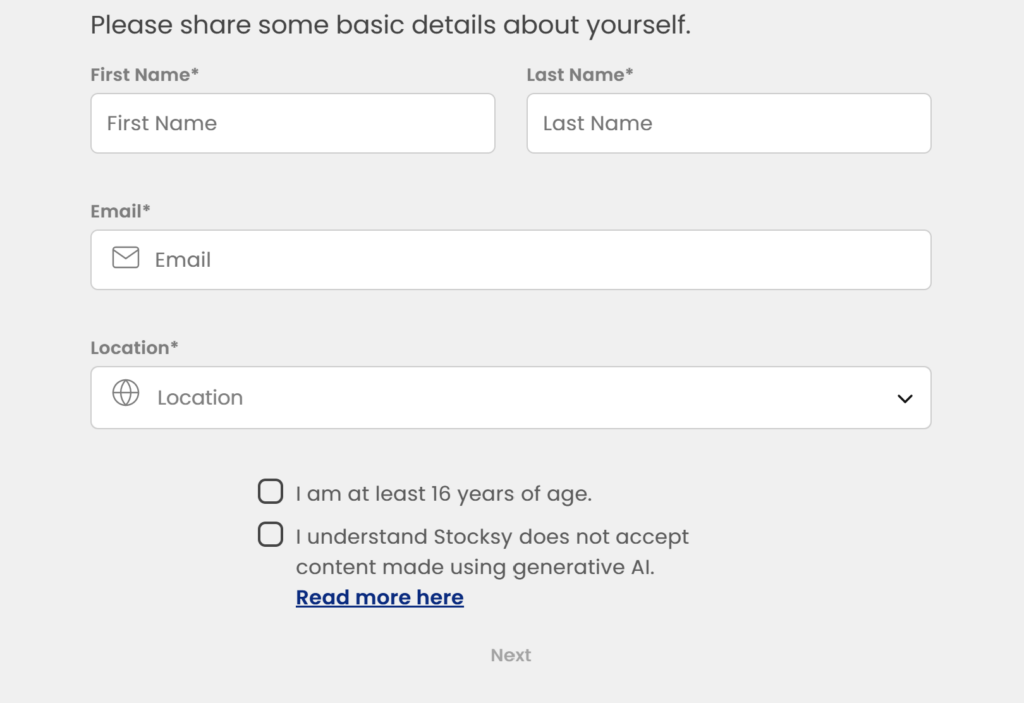The height and width of the screenshot is (703, 1024).
Task: Open the Location combo box
Action: (x=511, y=397)
